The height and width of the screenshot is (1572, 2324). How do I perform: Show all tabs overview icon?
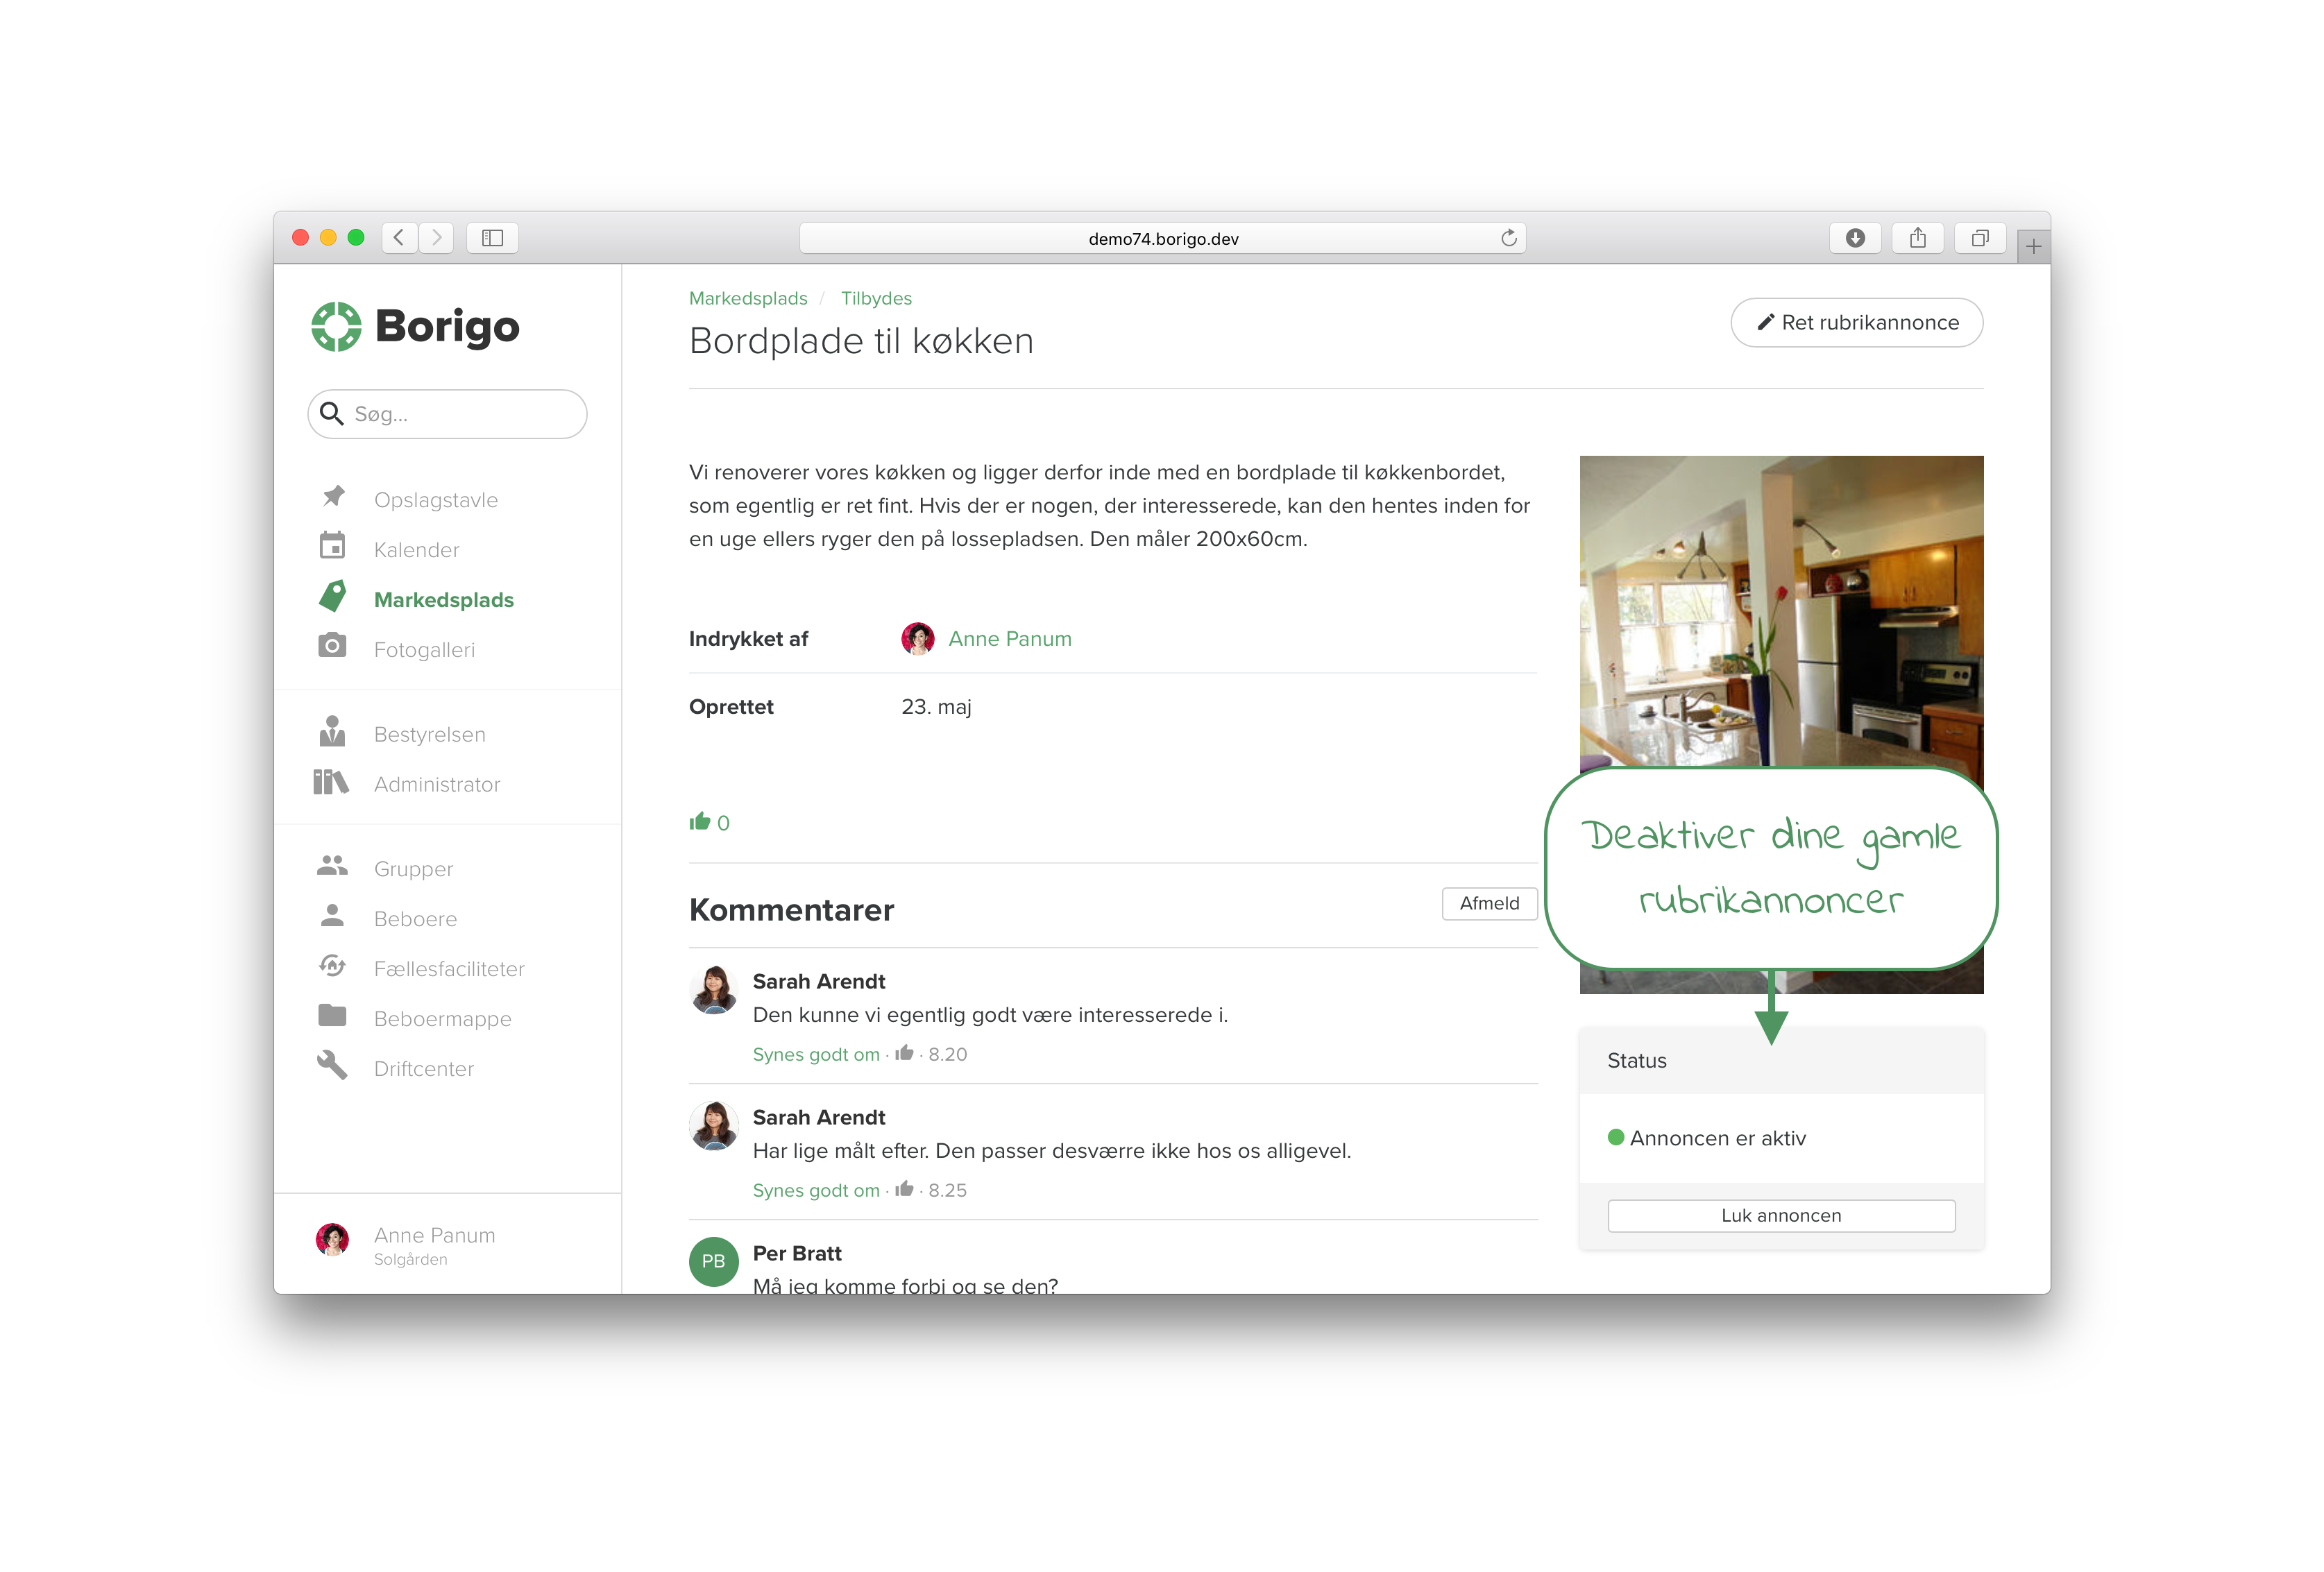tap(1980, 238)
